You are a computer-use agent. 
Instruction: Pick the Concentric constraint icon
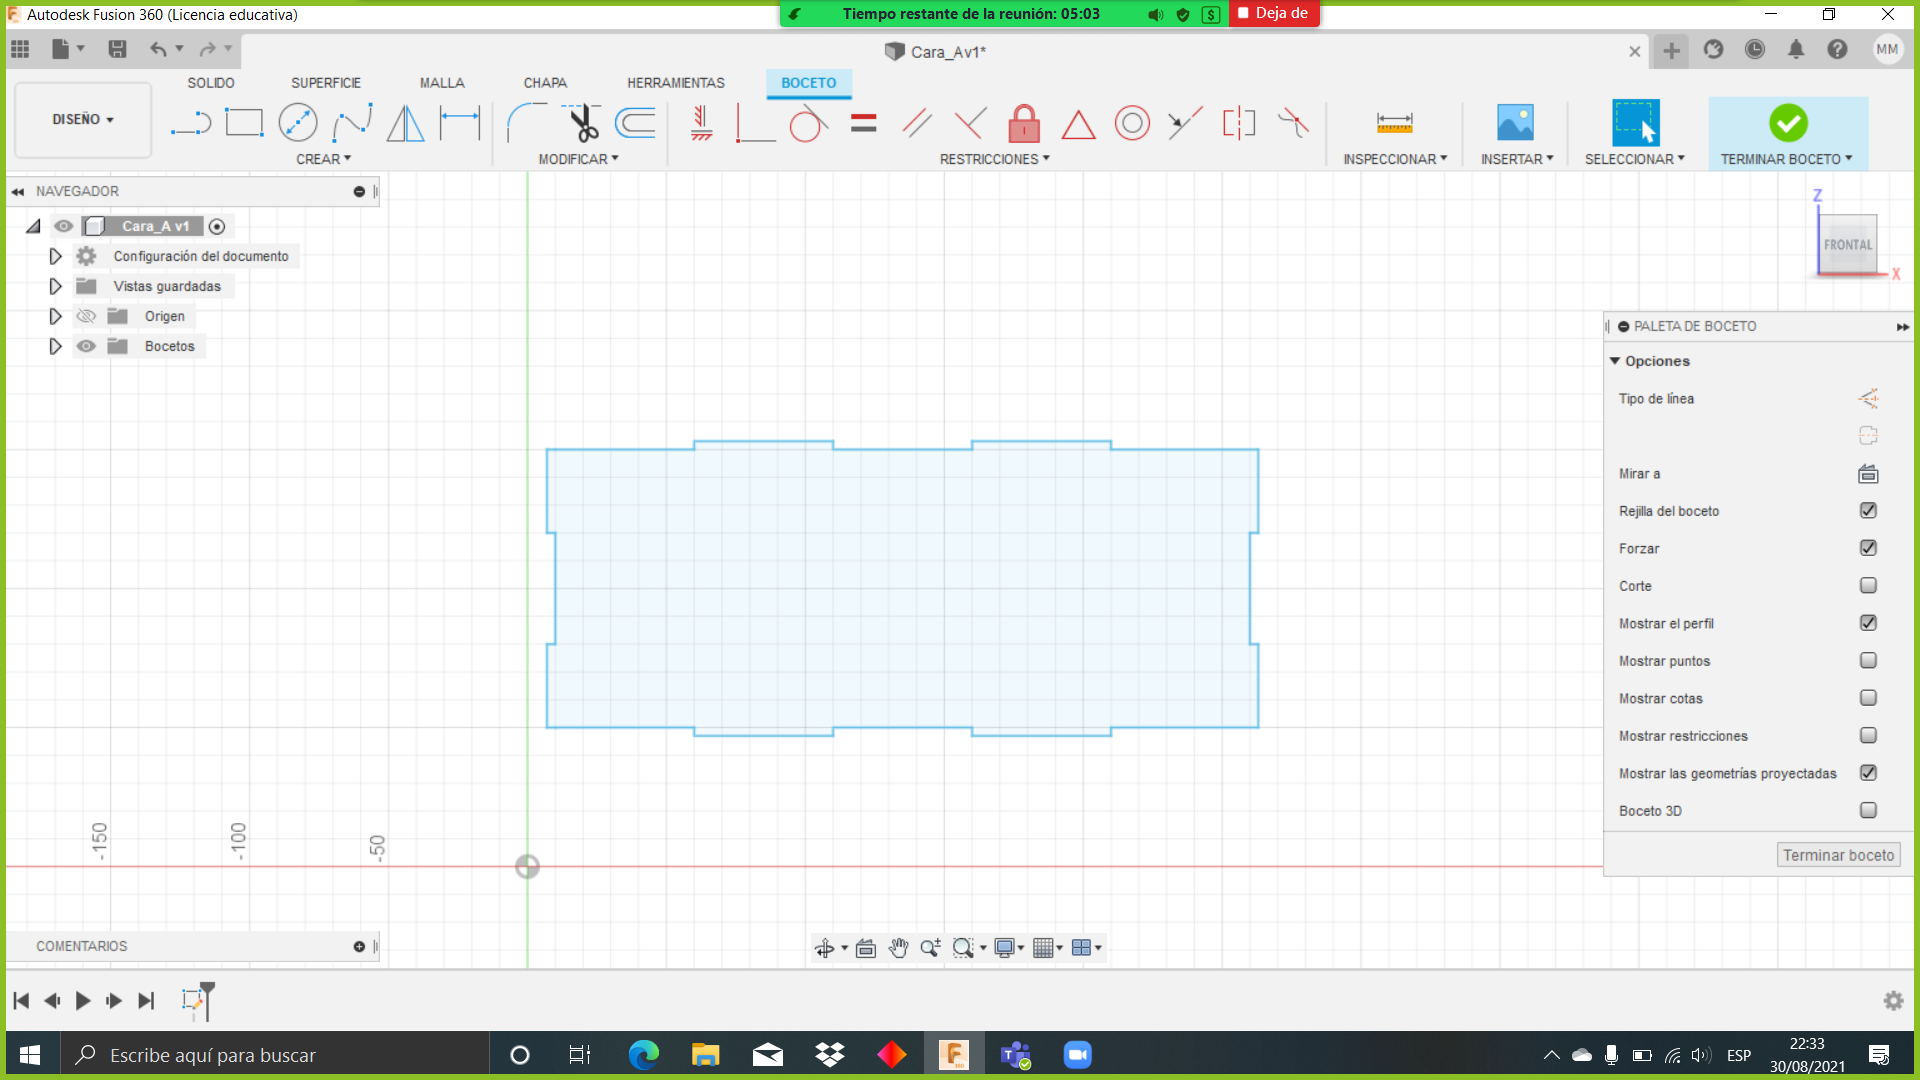(1132, 123)
